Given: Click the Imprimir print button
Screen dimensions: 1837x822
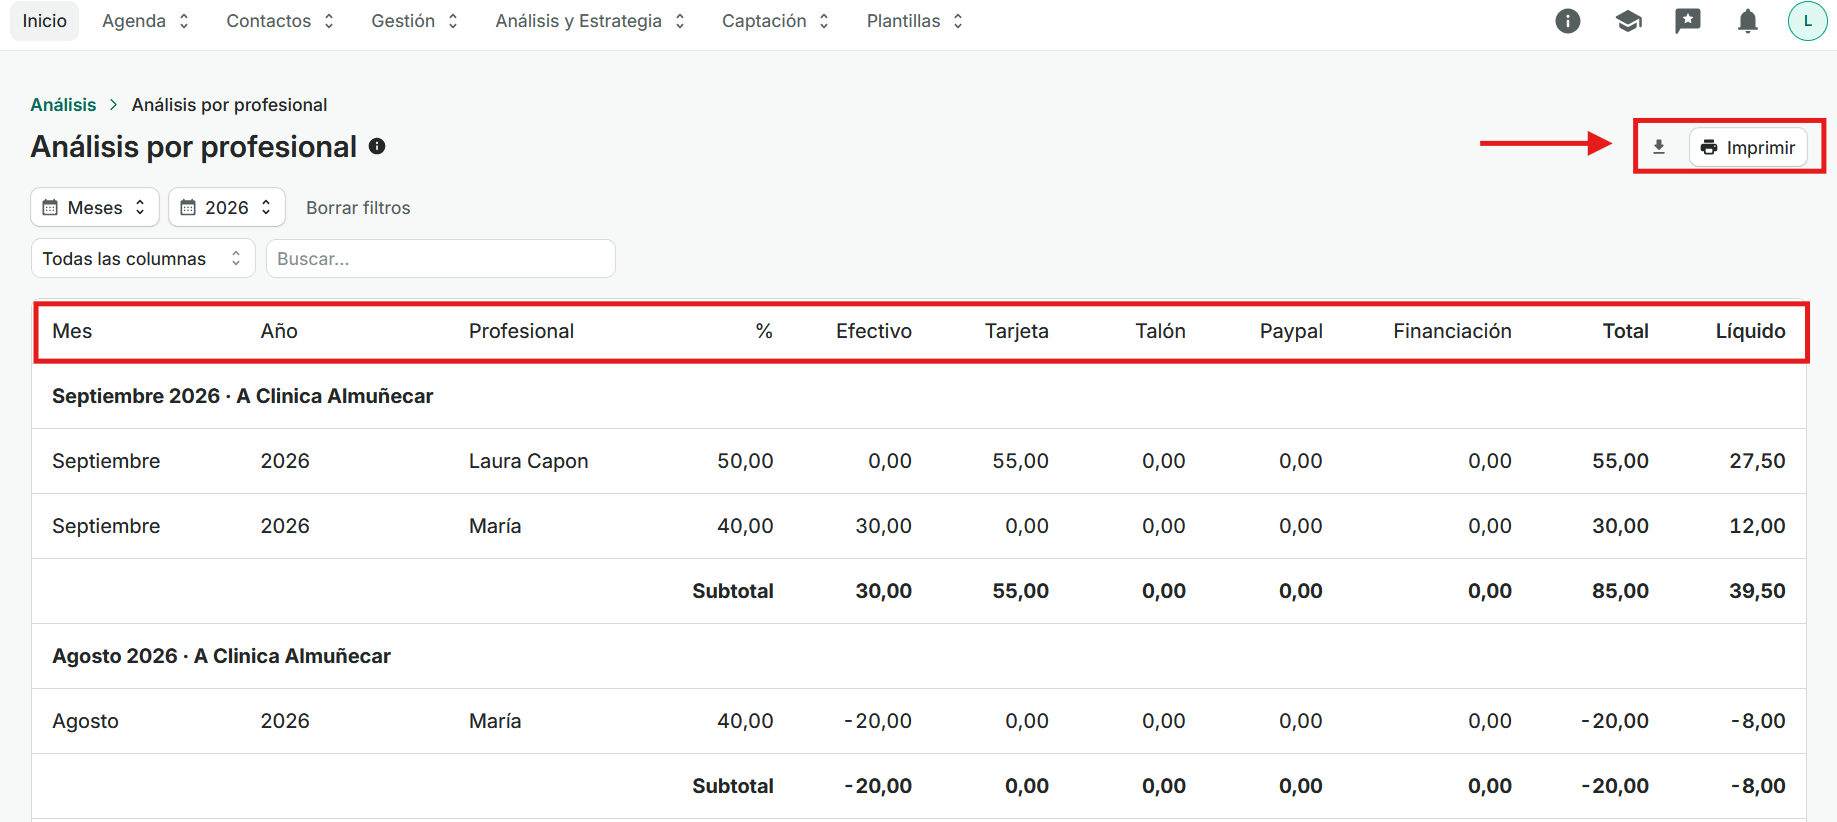Looking at the screenshot, I should [x=1748, y=147].
